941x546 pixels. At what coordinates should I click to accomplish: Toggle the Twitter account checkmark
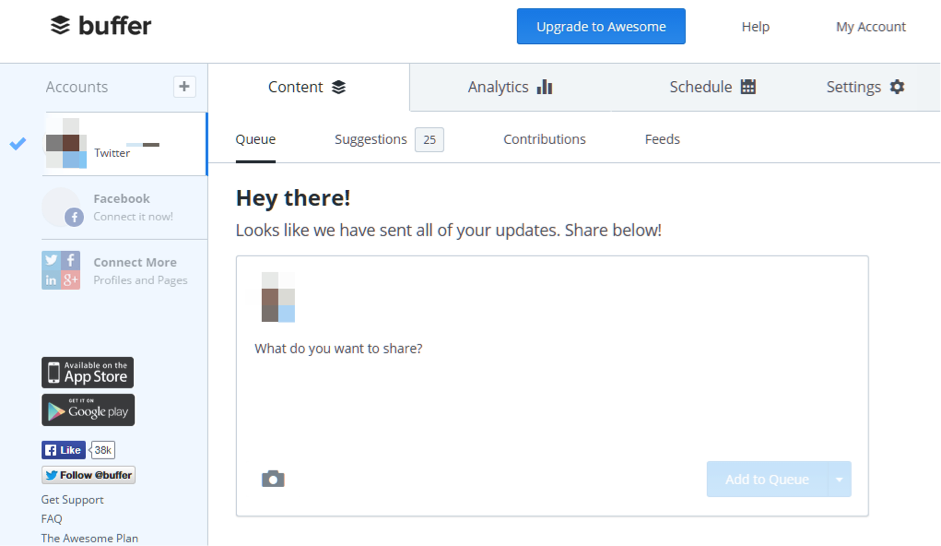coord(18,143)
